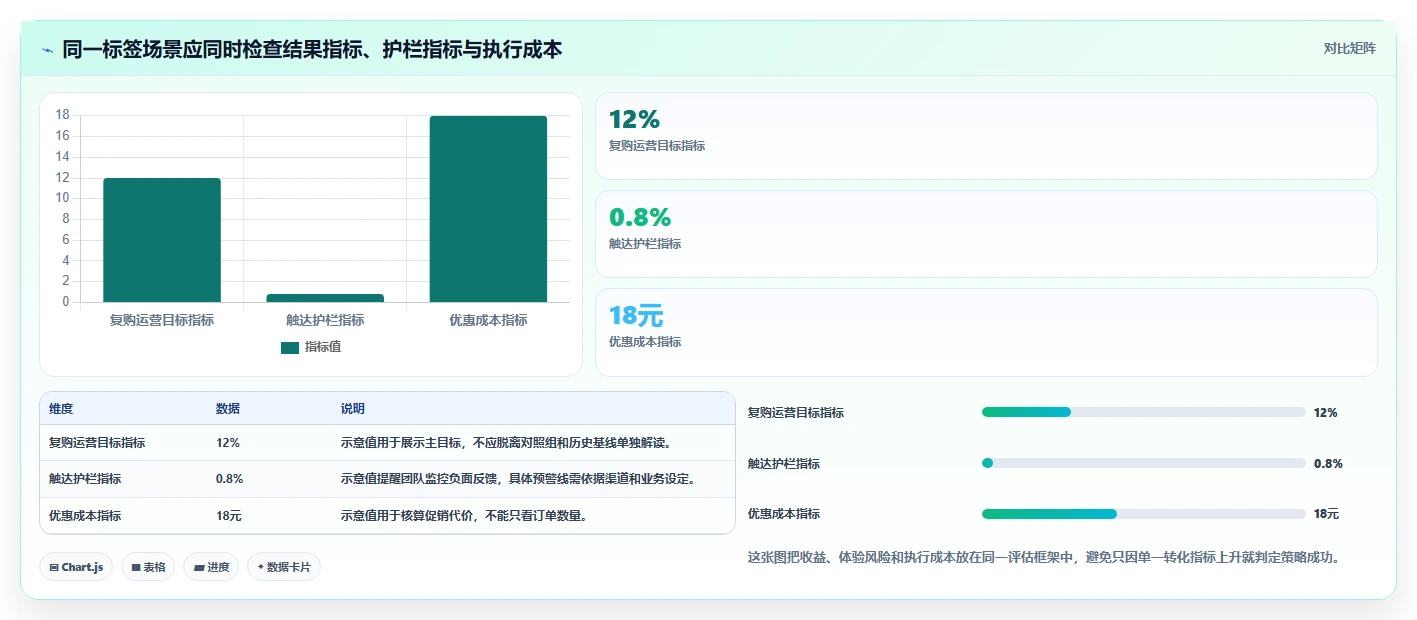Click 复购运营目标指标 x-axis label under chart
Viewport: 1417px width, 620px height.
162,320
